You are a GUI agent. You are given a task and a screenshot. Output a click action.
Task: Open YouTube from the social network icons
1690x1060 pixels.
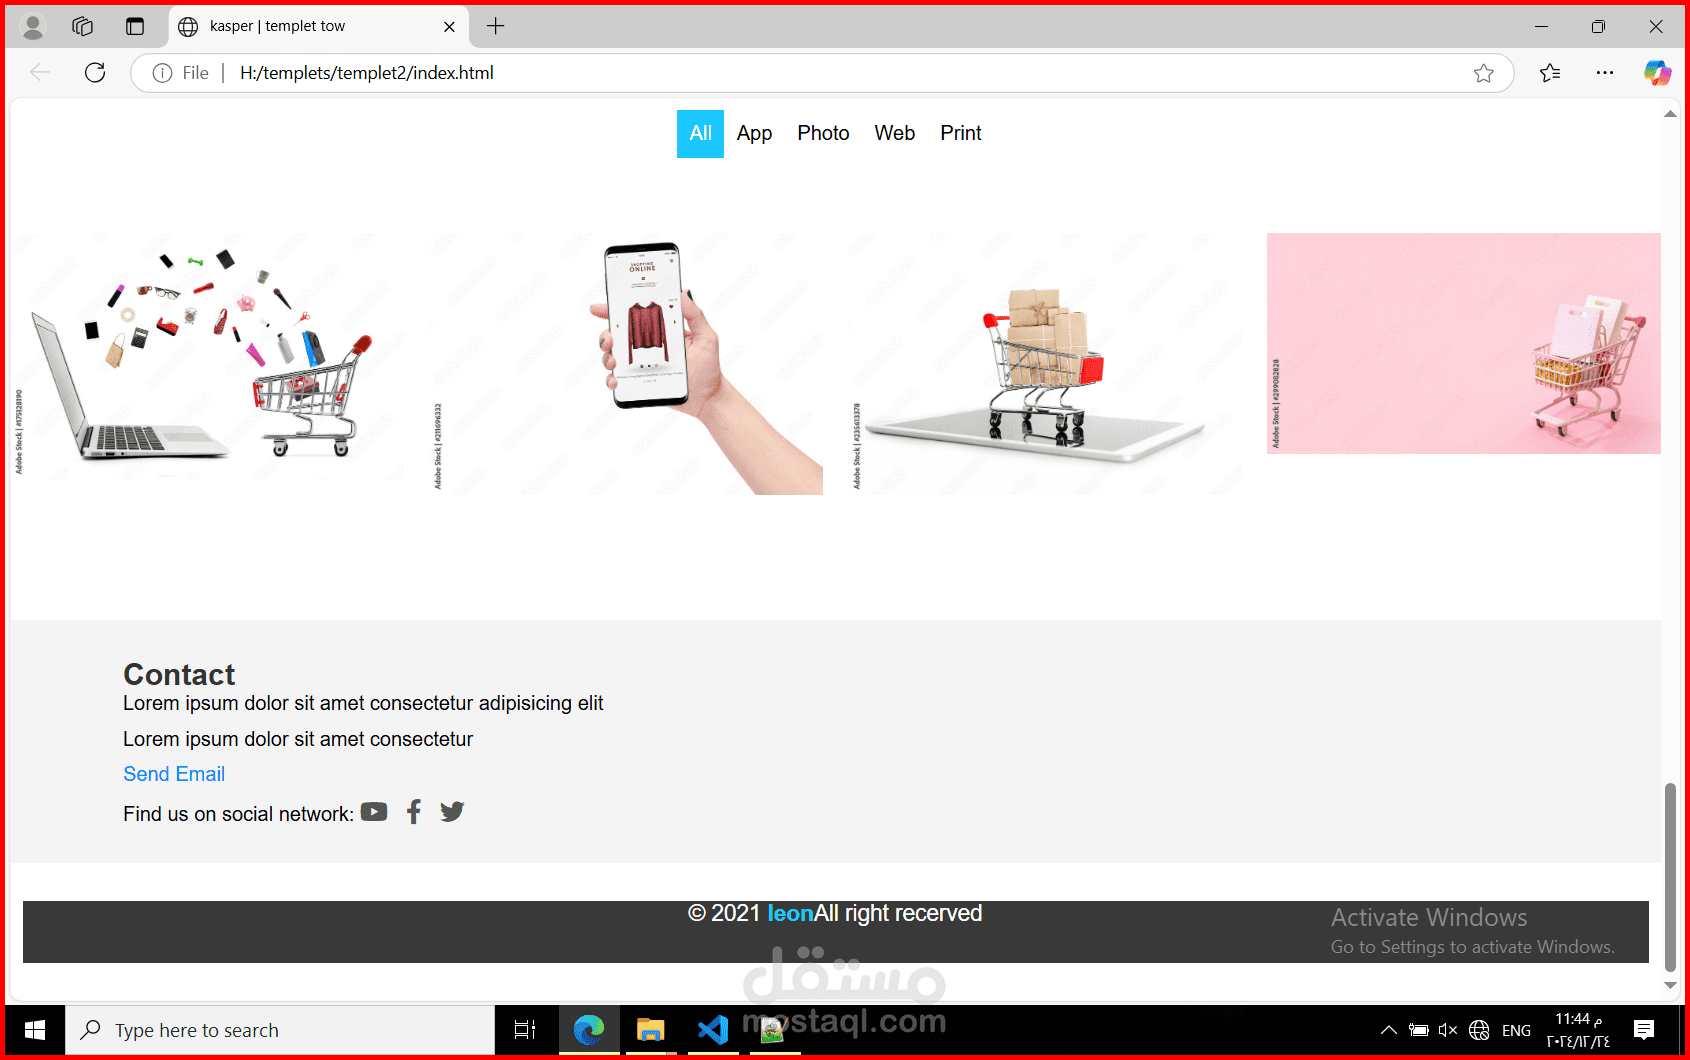click(x=373, y=812)
